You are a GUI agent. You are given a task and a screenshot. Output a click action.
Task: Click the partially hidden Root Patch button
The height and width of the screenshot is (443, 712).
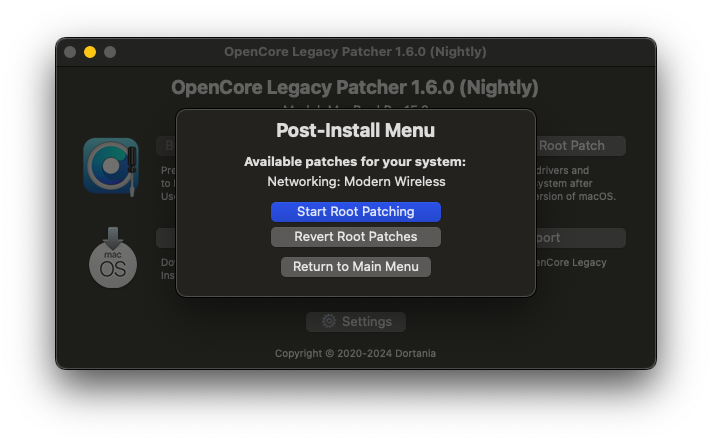580,146
